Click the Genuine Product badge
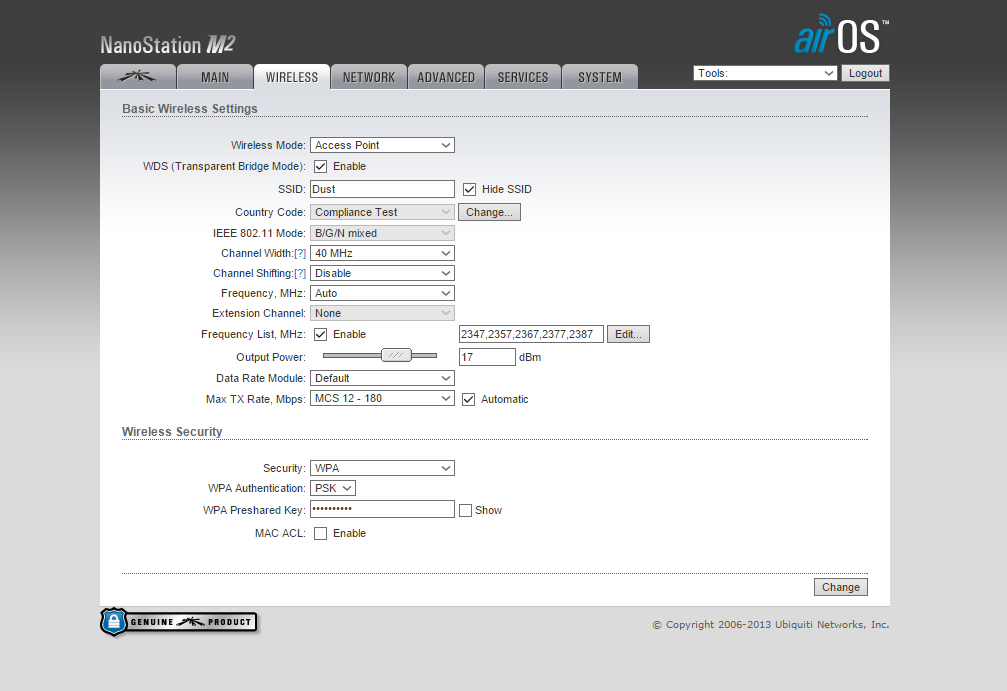Viewport: 1007px width, 691px height. [179, 622]
